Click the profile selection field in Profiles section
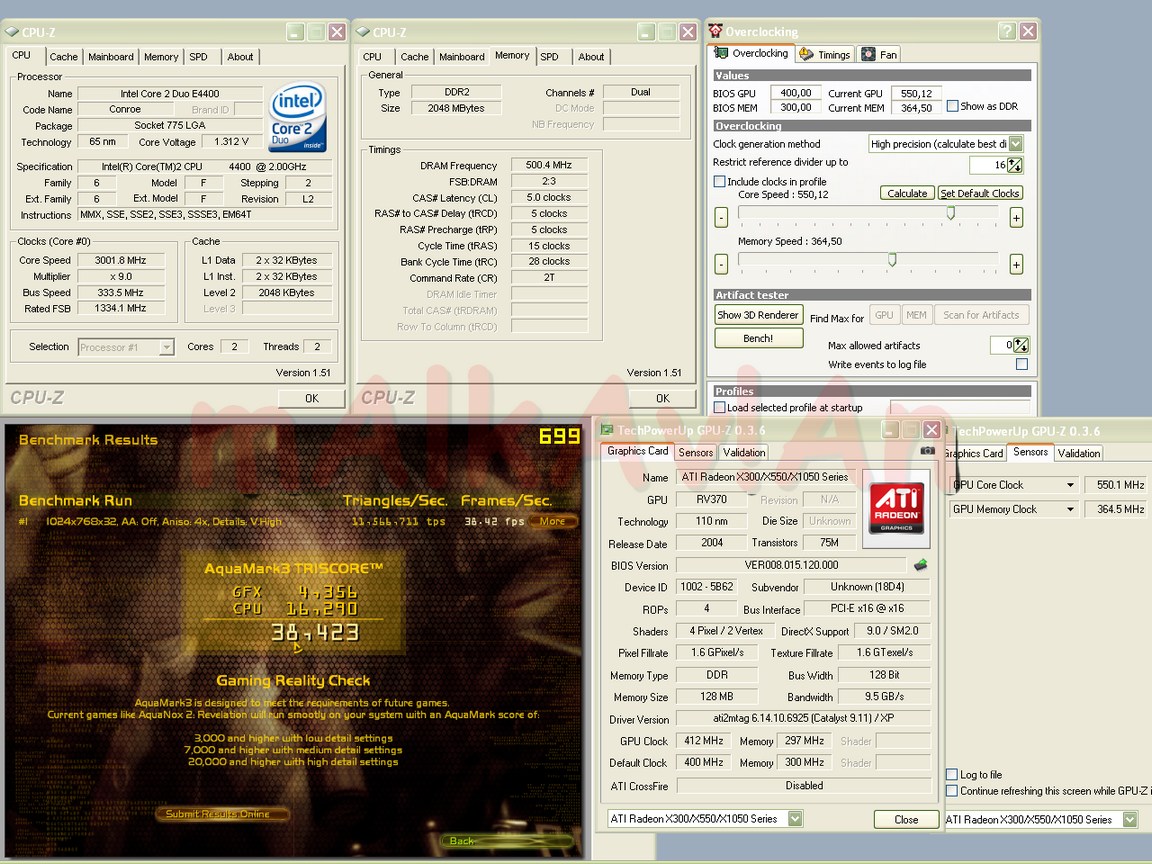1152x864 pixels. click(960, 407)
